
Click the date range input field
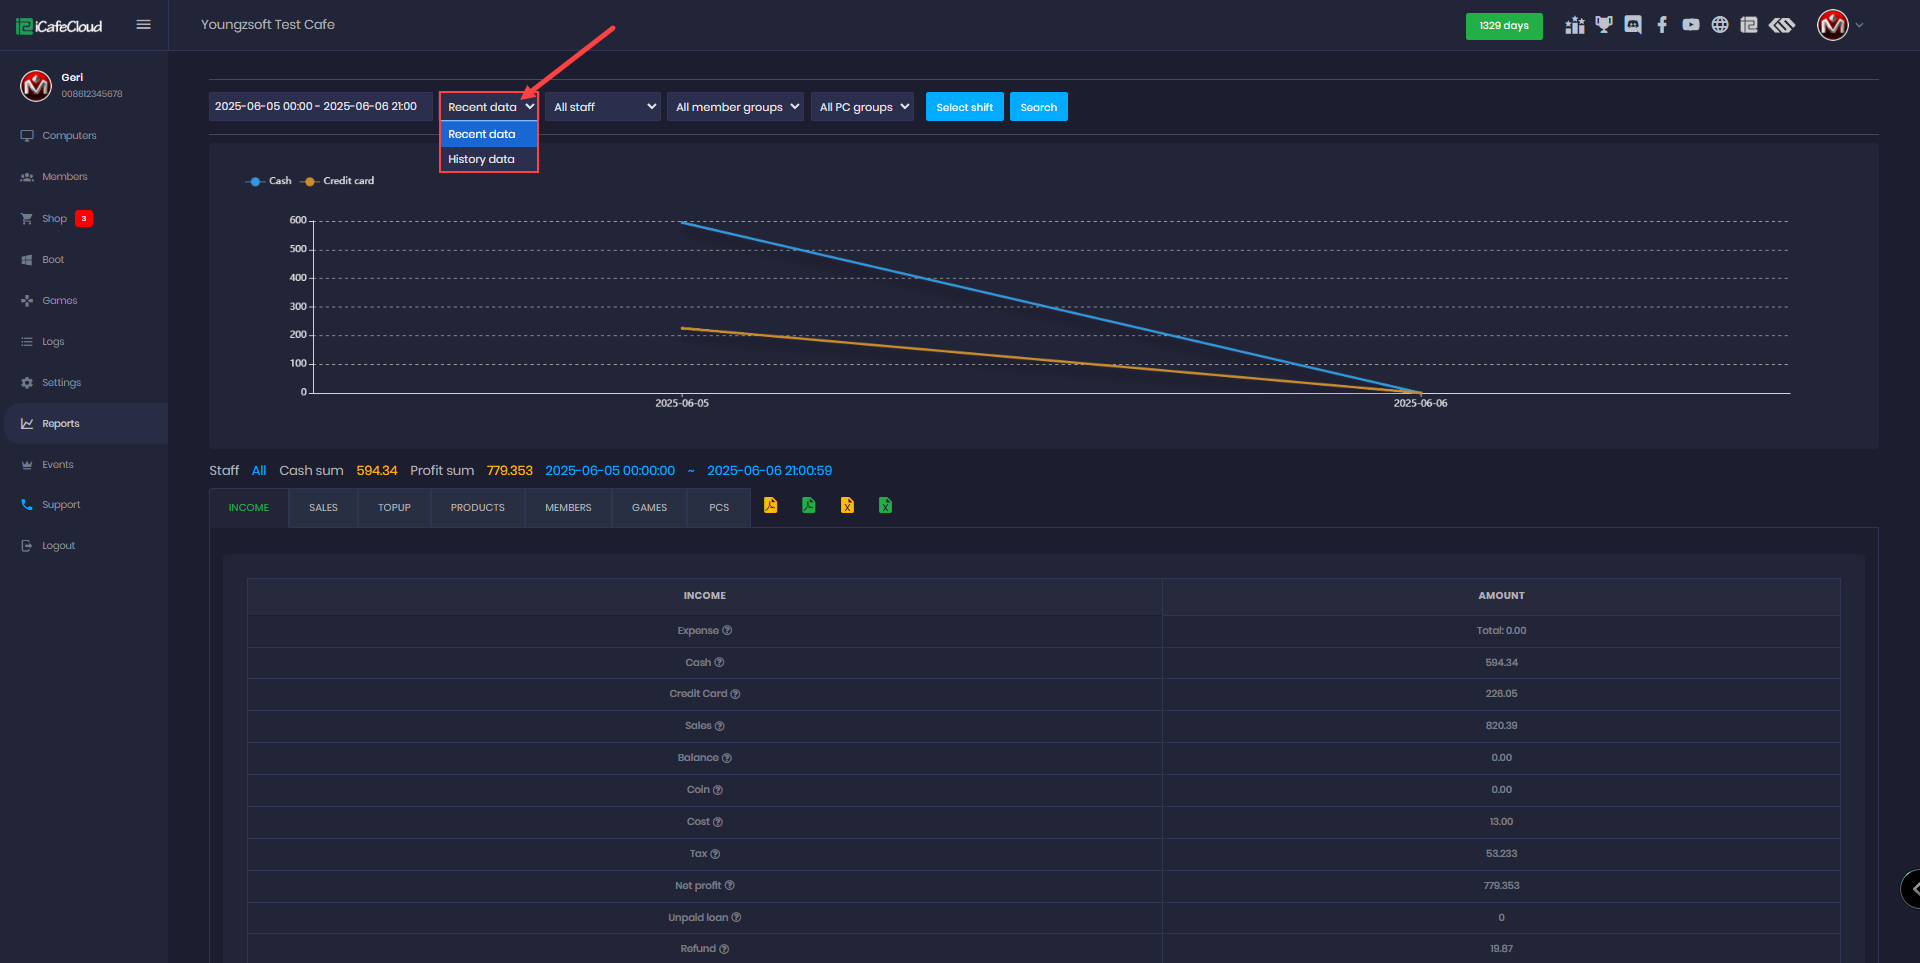point(320,107)
